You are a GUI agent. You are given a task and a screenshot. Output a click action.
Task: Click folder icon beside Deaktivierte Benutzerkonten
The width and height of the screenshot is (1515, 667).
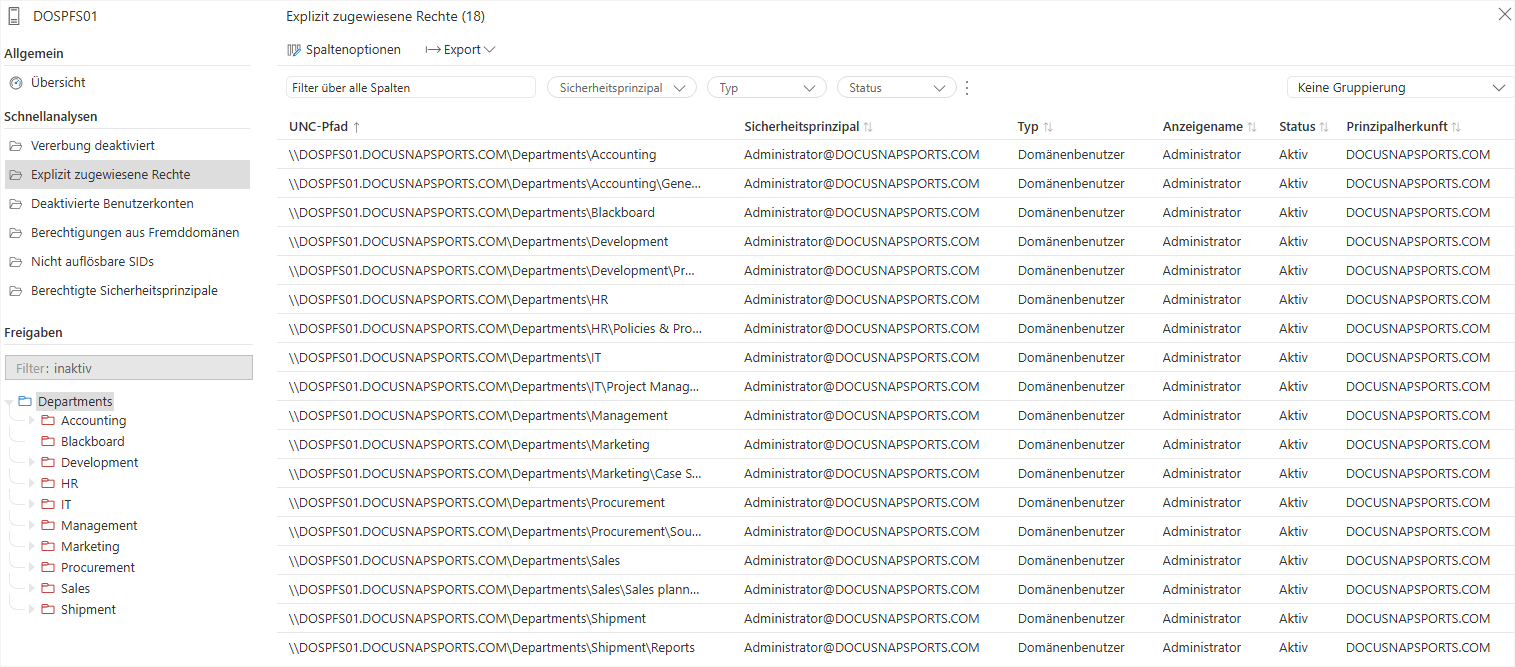(15, 204)
